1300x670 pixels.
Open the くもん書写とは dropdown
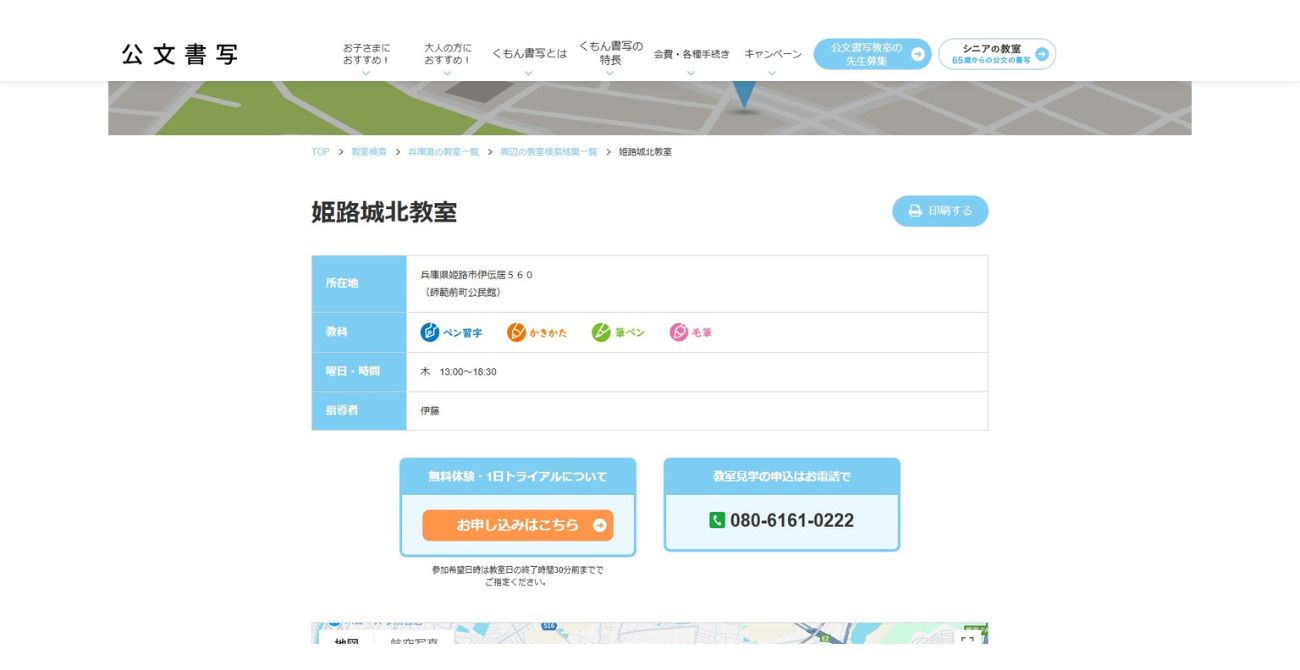coord(529,56)
